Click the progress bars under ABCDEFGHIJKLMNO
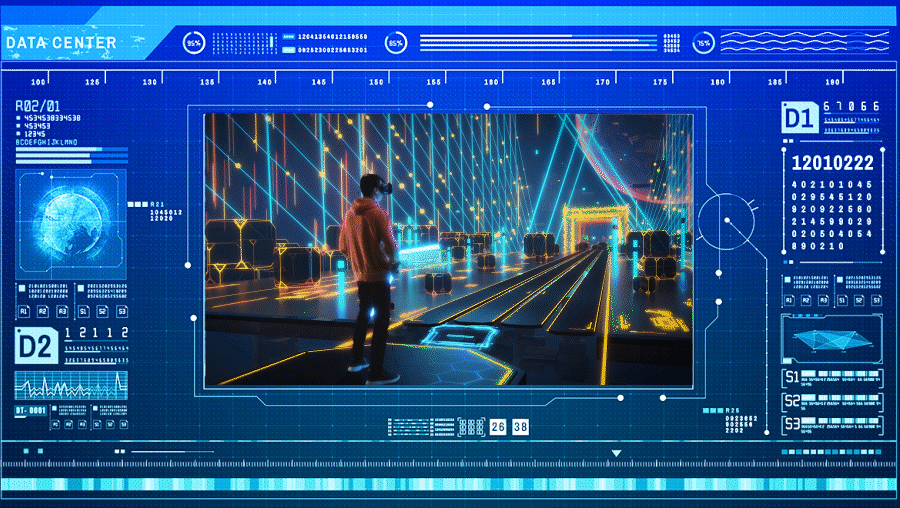 pyautogui.click(x=72, y=154)
